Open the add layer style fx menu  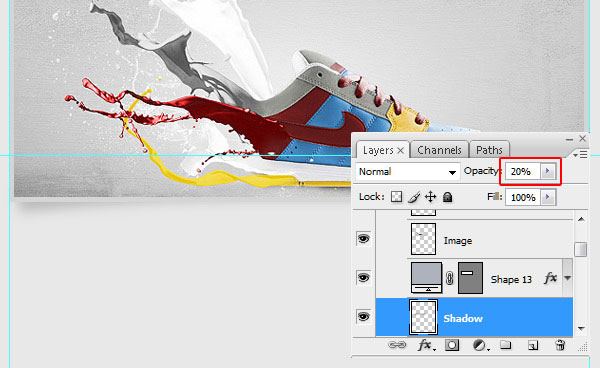426,345
